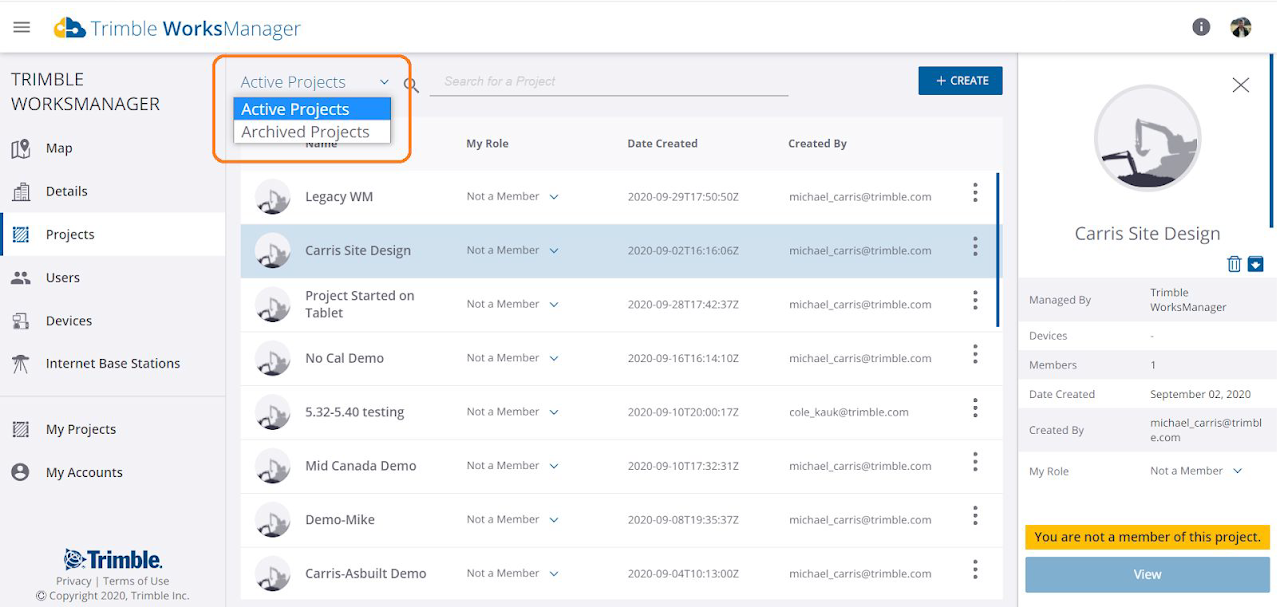Click the My Role column header
The width and height of the screenshot is (1280, 607).
(x=487, y=144)
